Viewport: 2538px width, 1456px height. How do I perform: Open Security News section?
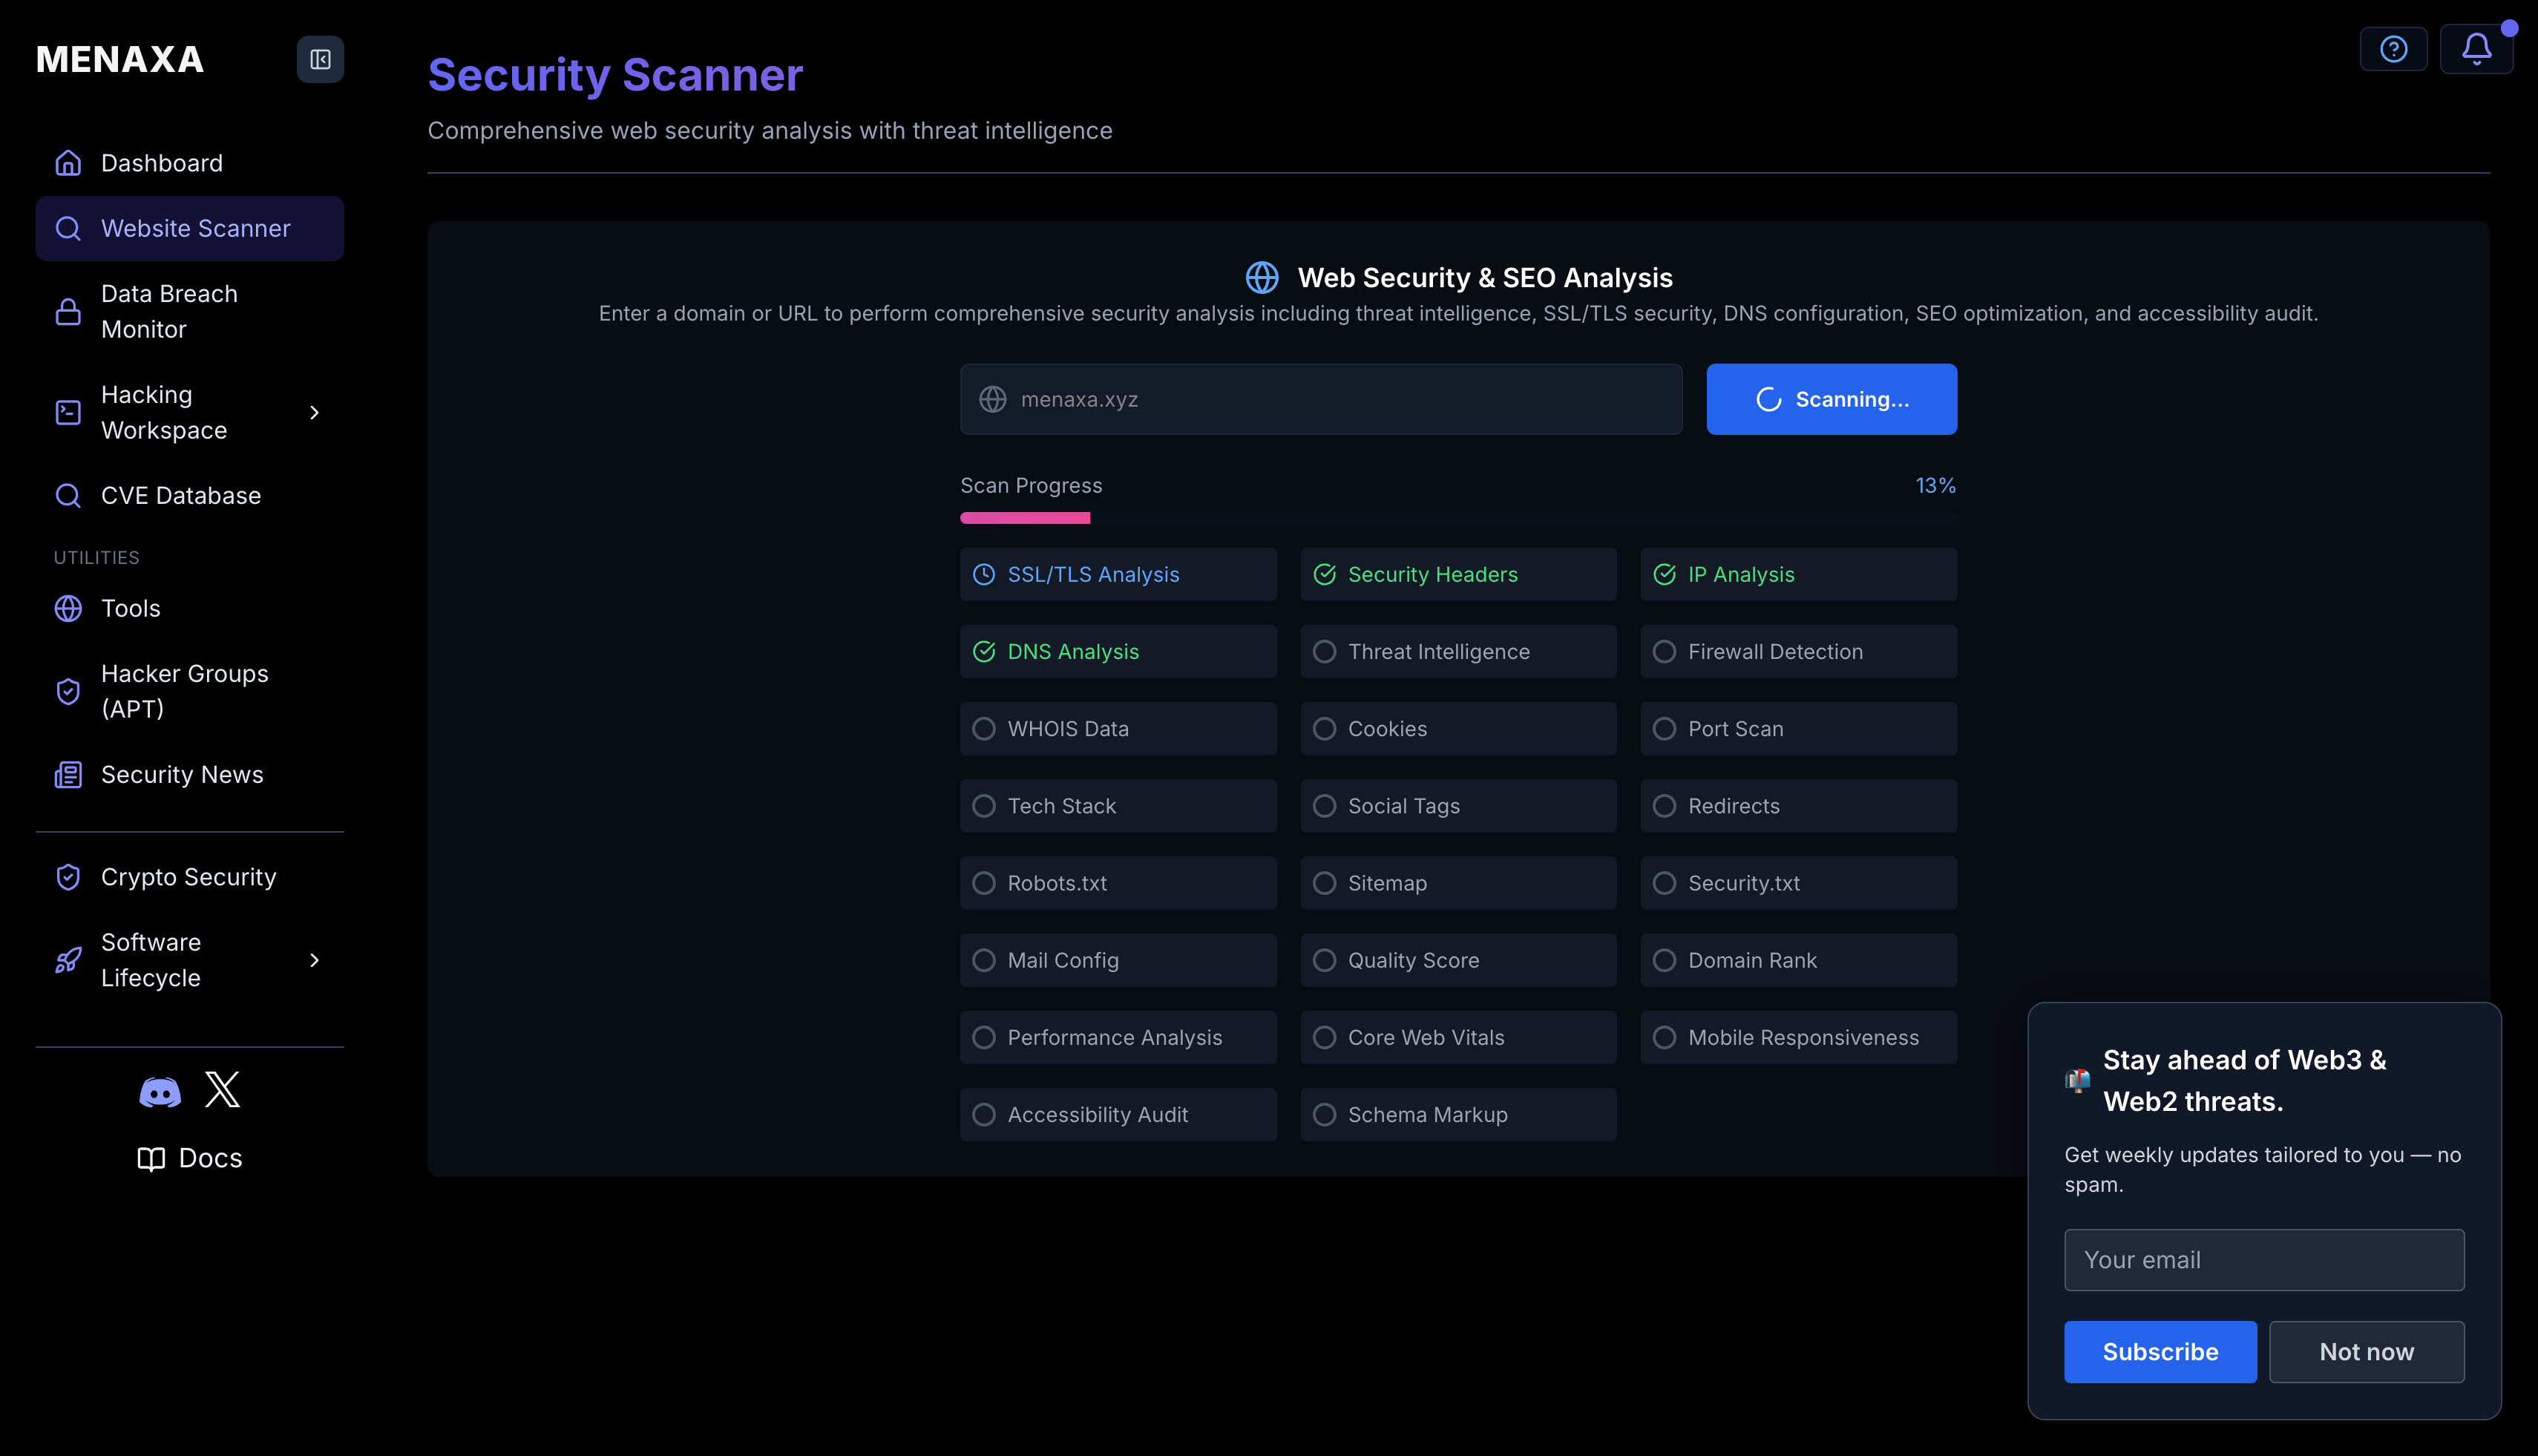190,775
